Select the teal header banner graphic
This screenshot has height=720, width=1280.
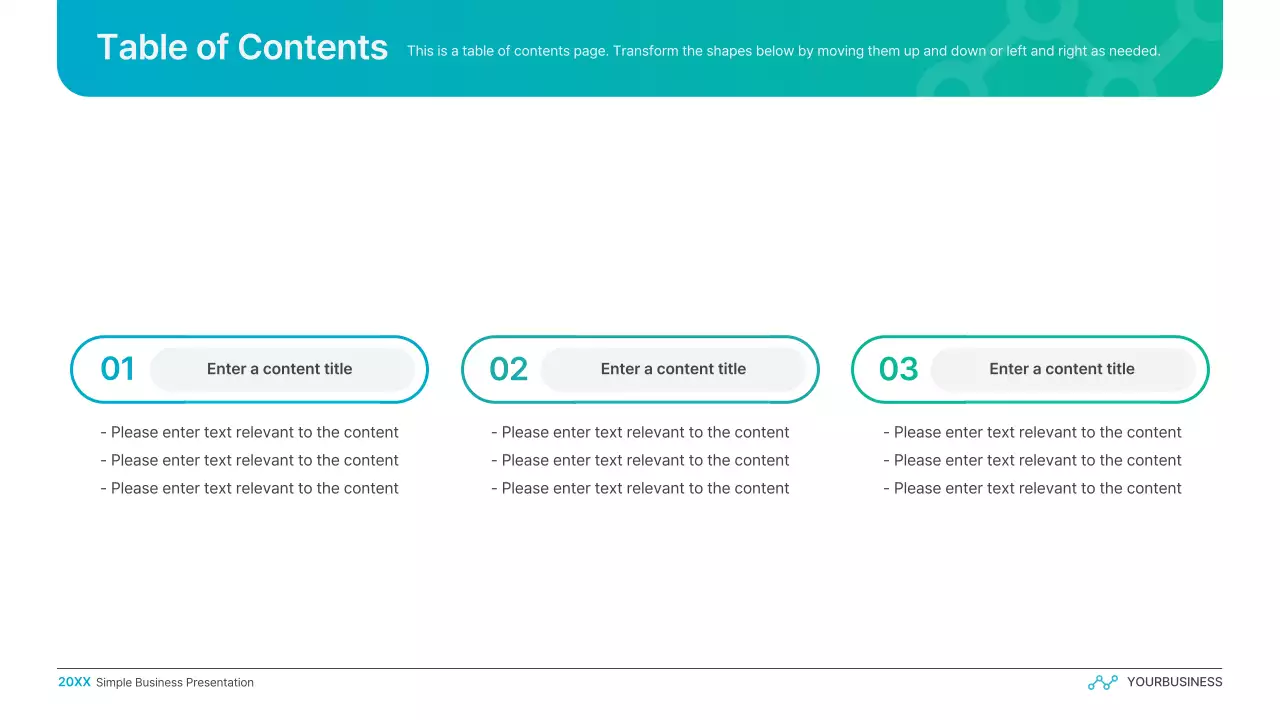pos(640,48)
